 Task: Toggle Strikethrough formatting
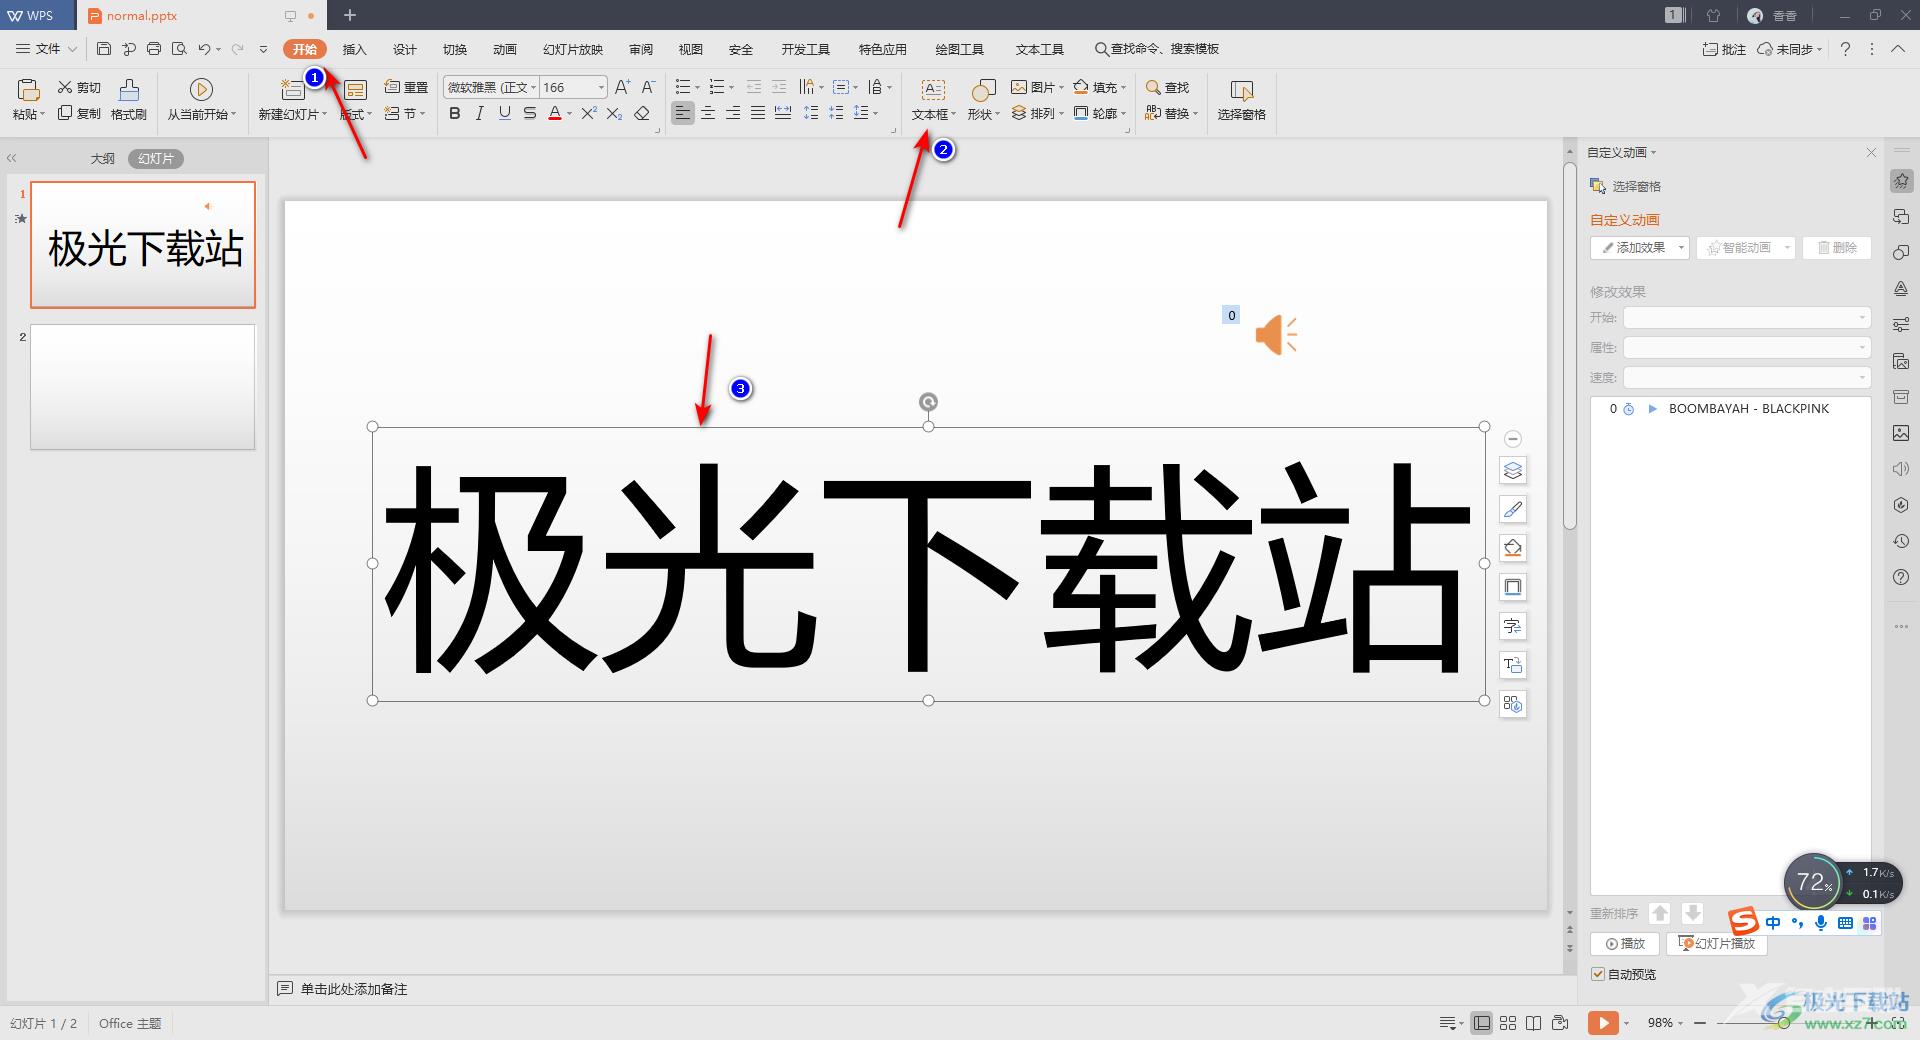[x=530, y=113]
